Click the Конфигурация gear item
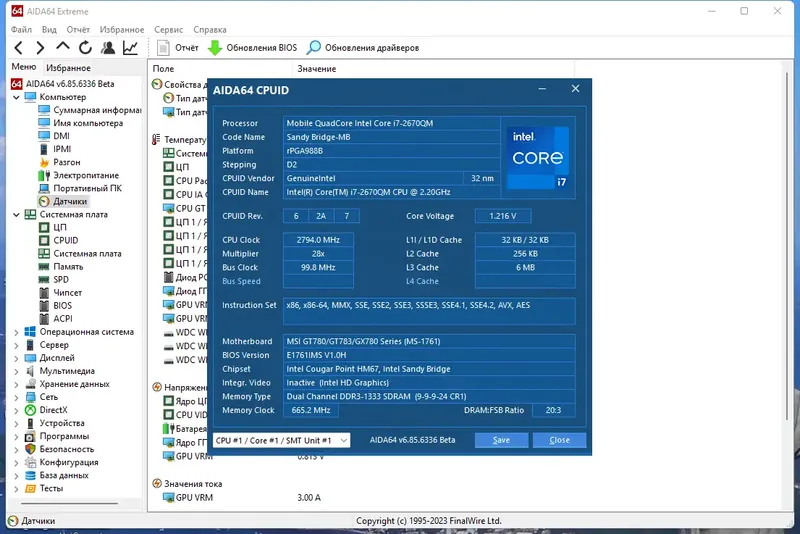Image resolution: width=800 pixels, height=534 pixels. coord(62,462)
